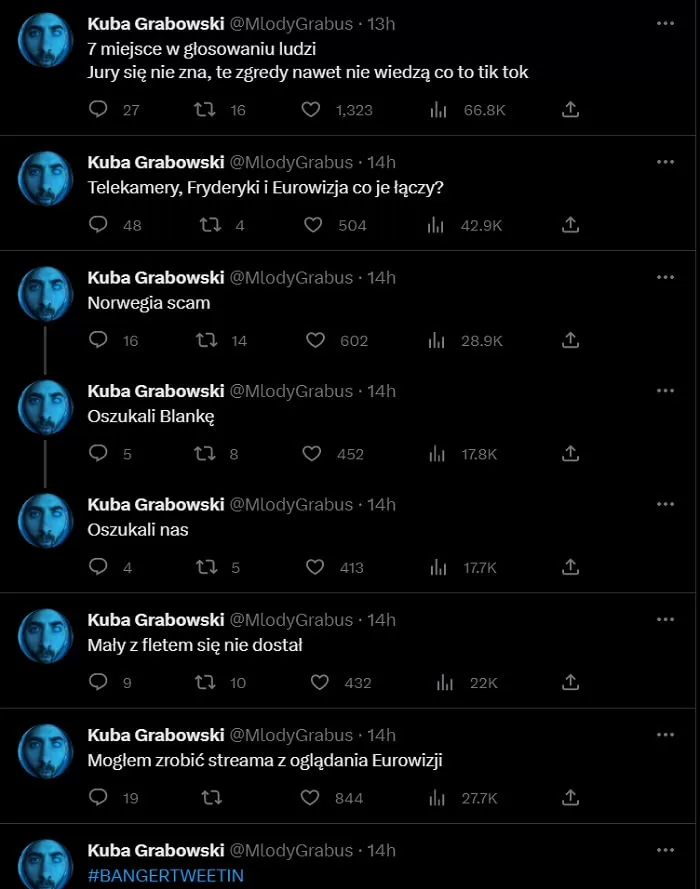Open more options on 'Mogłem zrobić streama' tweet
700x889 pixels.
[x=665, y=734]
